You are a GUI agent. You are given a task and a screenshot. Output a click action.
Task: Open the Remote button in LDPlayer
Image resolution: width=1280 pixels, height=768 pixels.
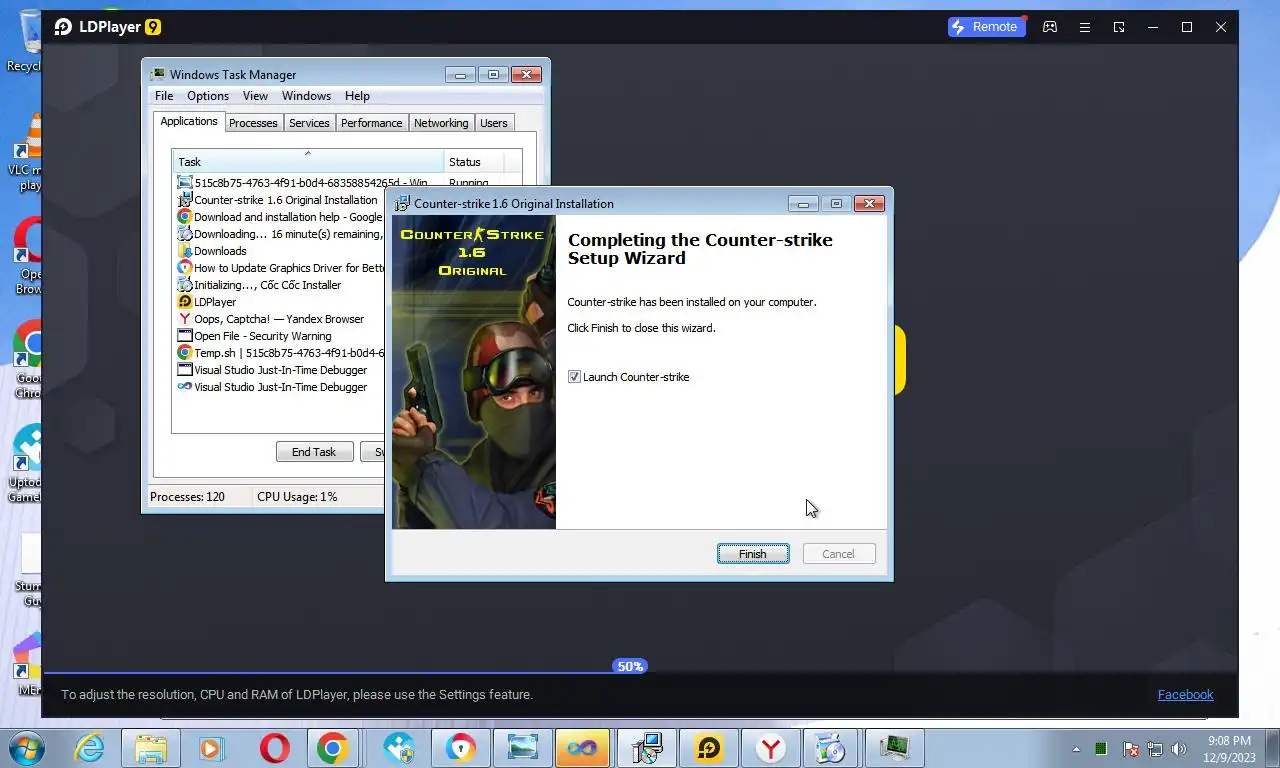[x=986, y=27]
